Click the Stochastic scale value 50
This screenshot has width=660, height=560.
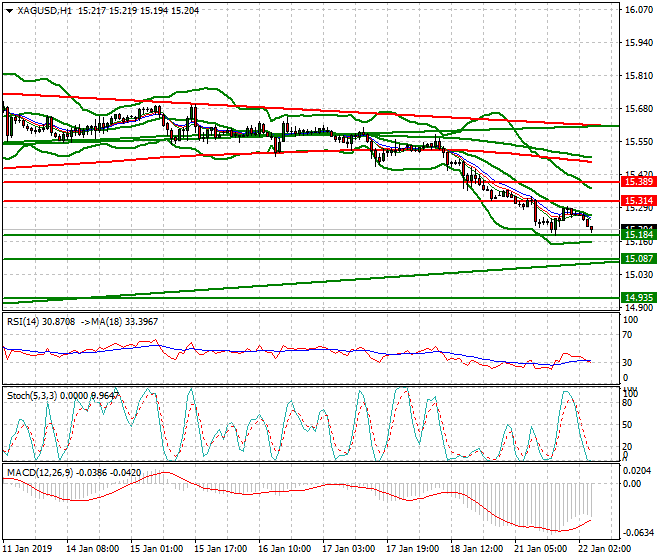pyautogui.click(x=627, y=425)
